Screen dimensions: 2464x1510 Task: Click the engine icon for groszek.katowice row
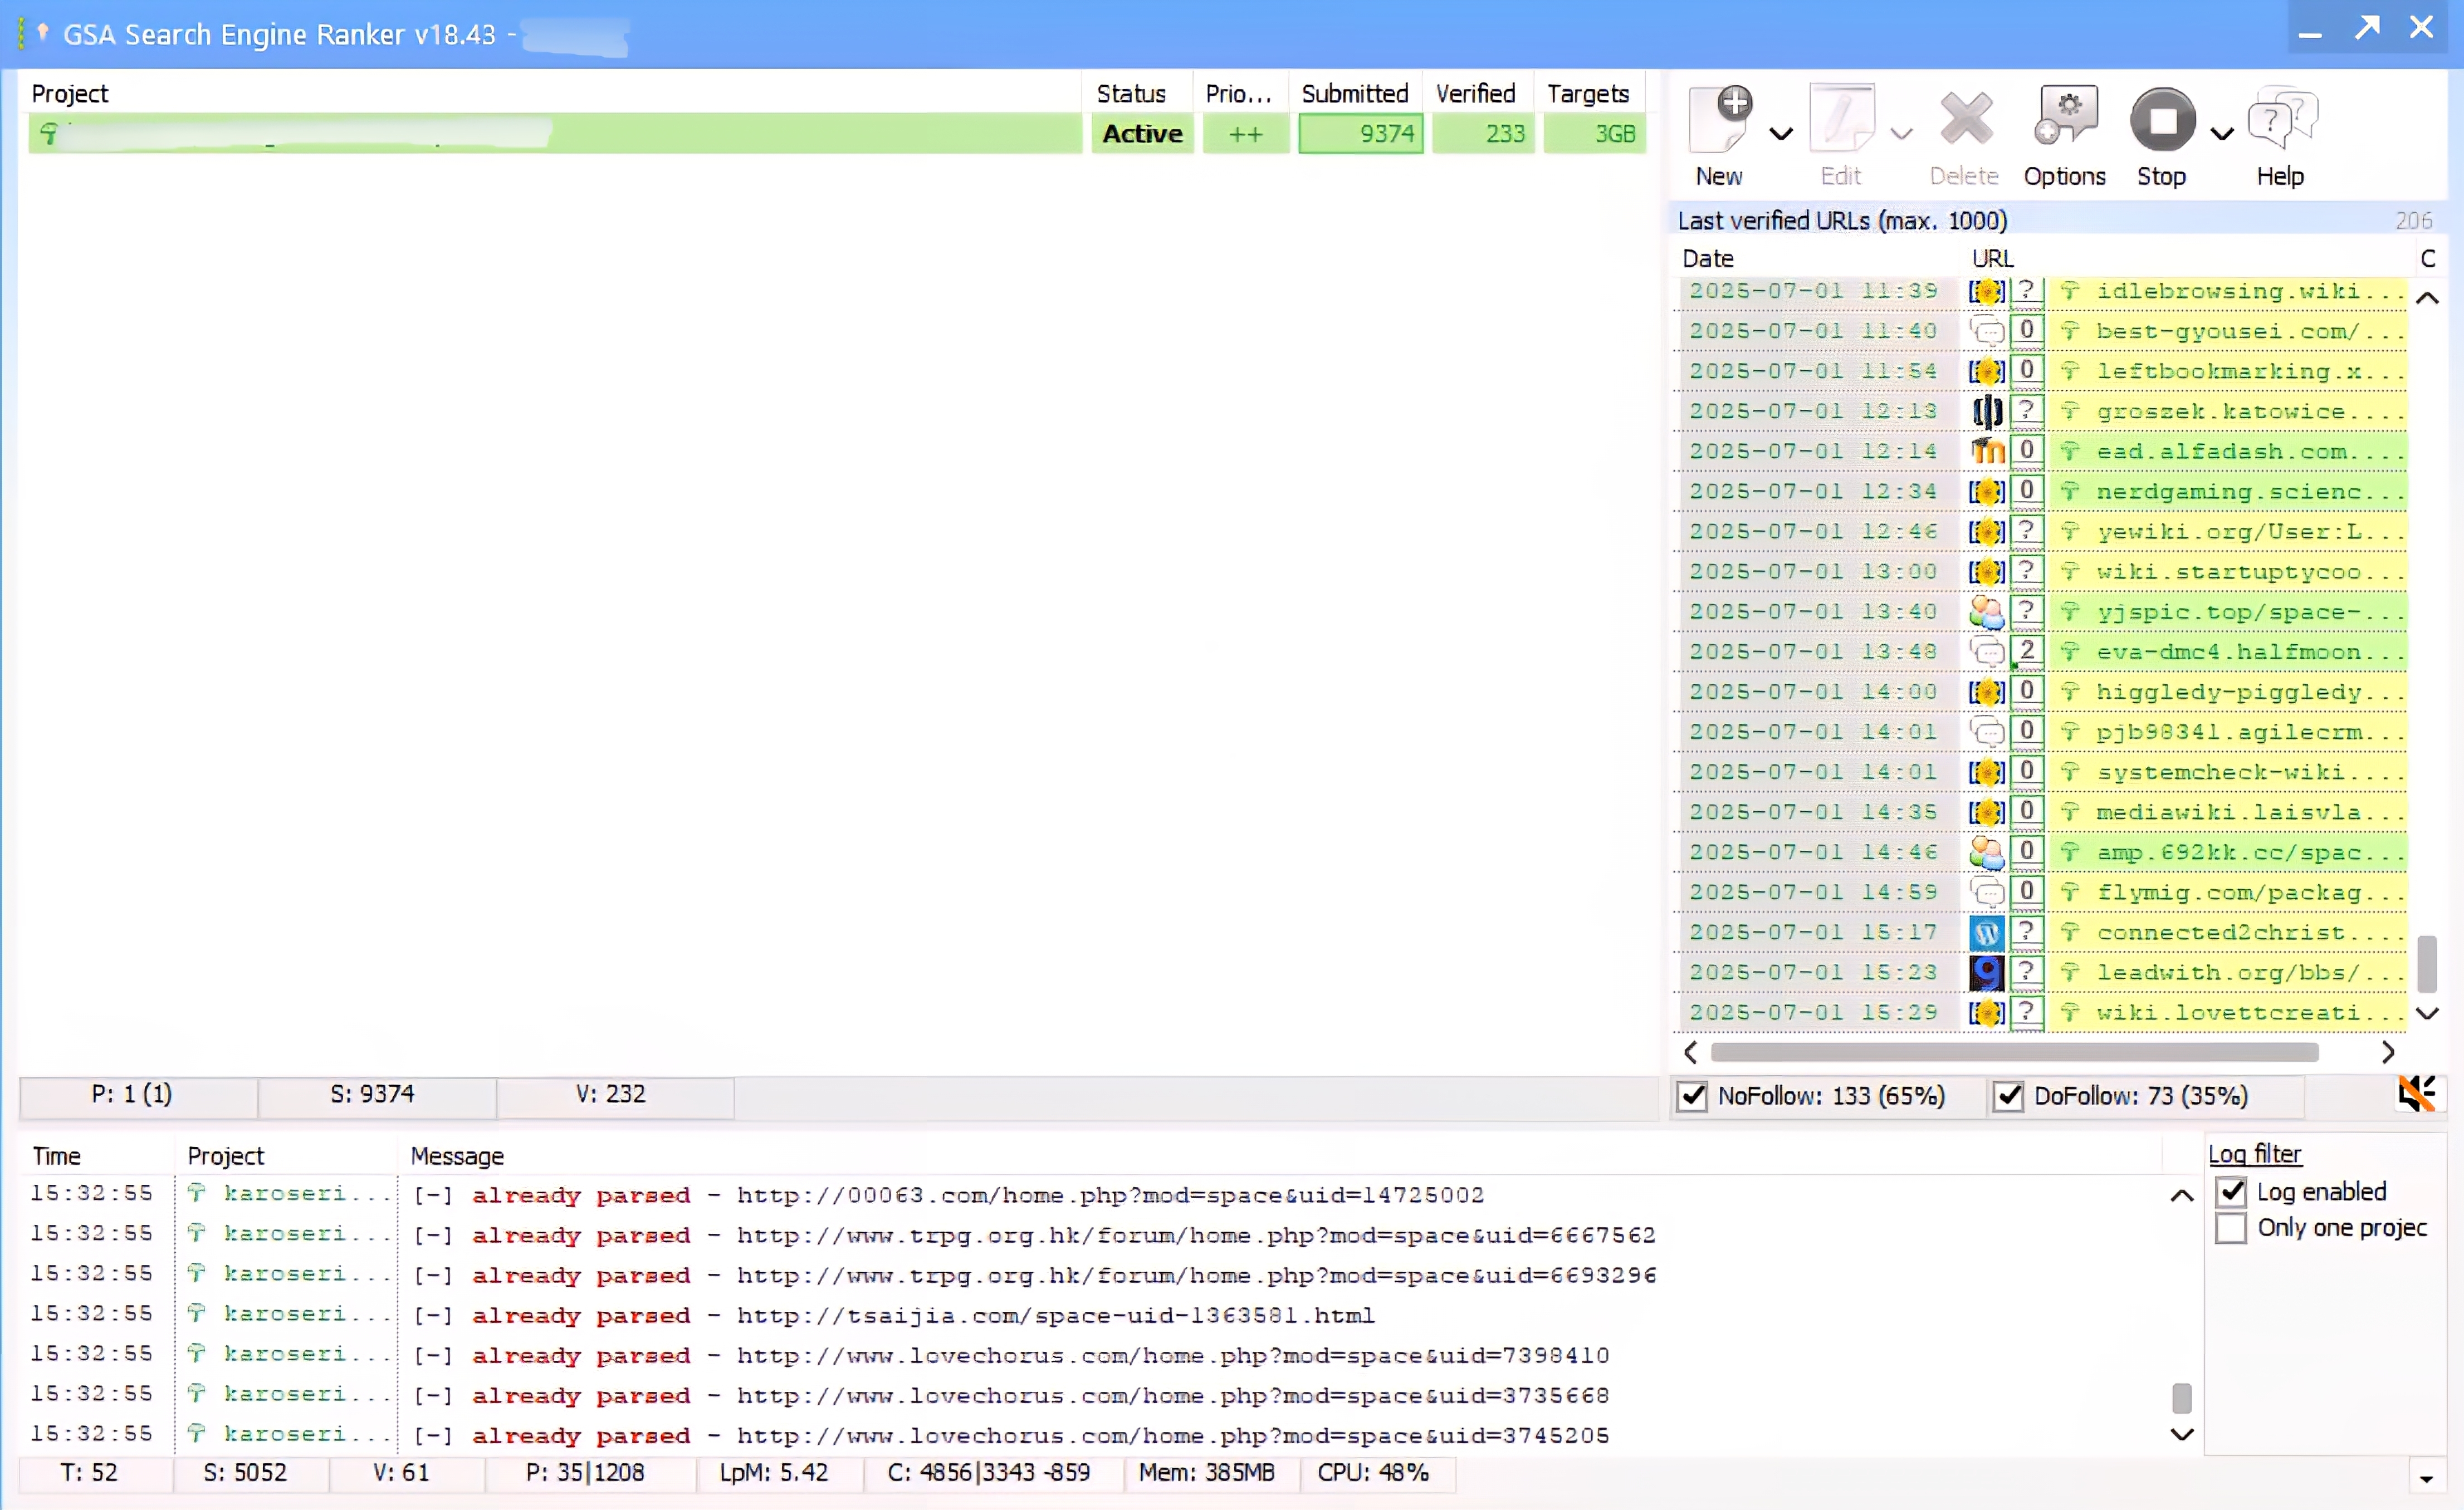click(x=1987, y=411)
